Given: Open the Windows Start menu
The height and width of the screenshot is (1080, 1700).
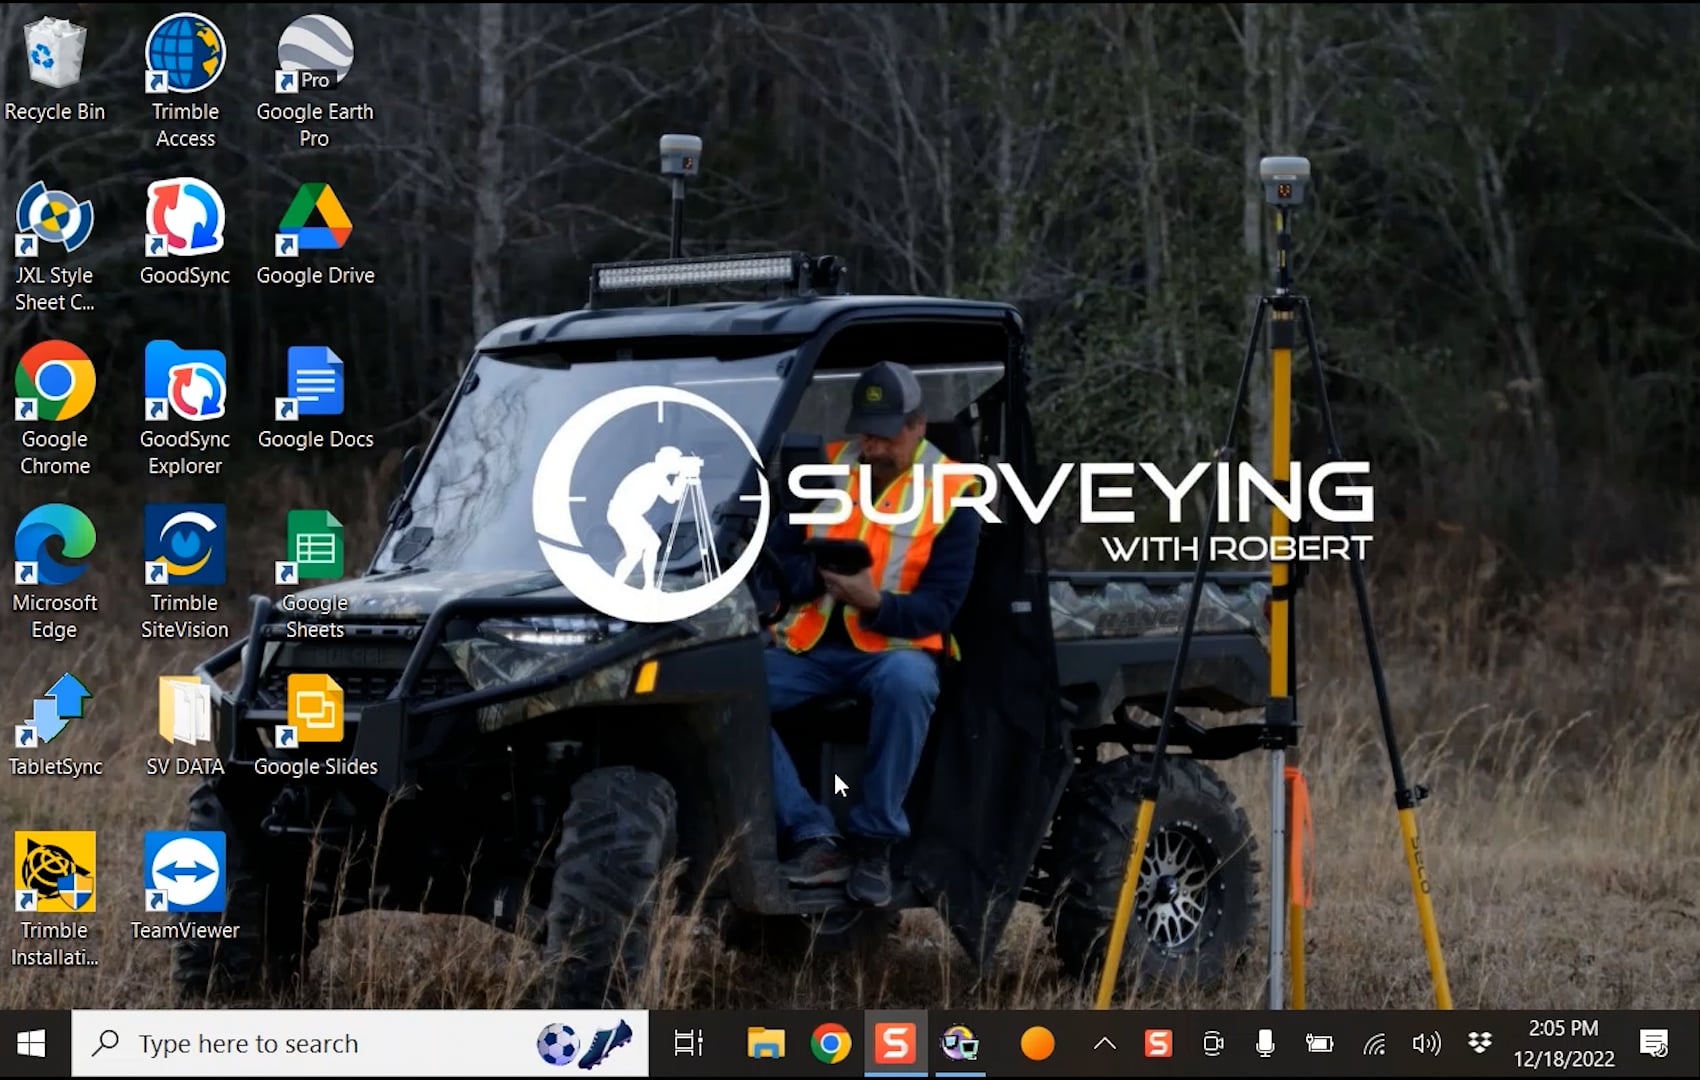Looking at the screenshot, I should pos(31,1044).
